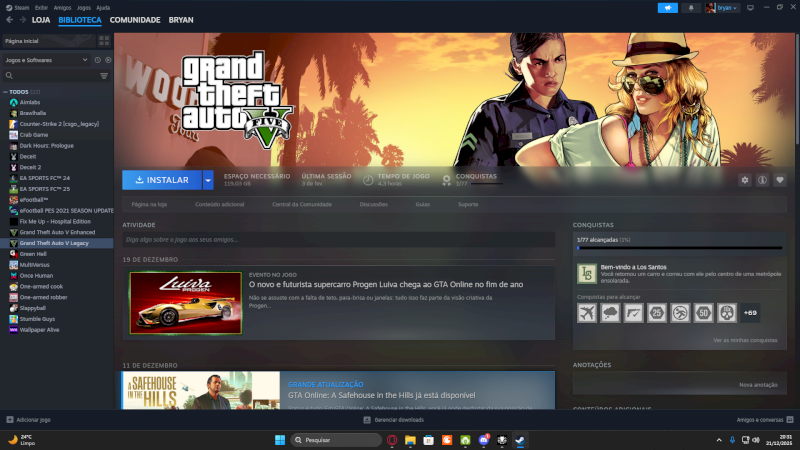Open the Jogos menu

(x=84, y=8)
